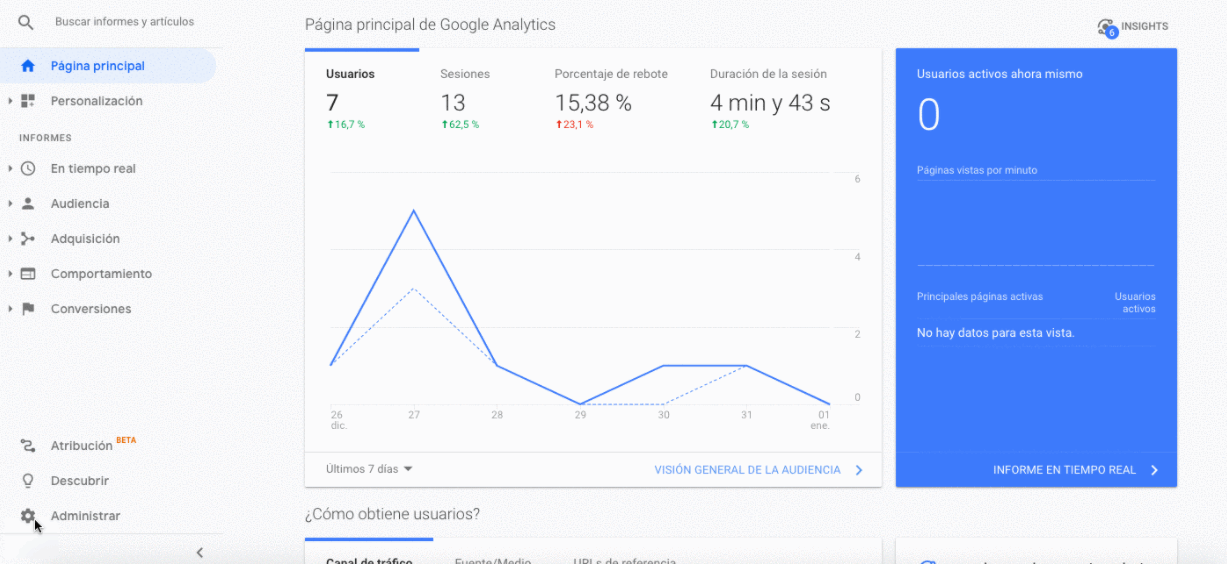
Task: Click the Descubrir lightbulb icon
Action: click(x=28, y=481)
